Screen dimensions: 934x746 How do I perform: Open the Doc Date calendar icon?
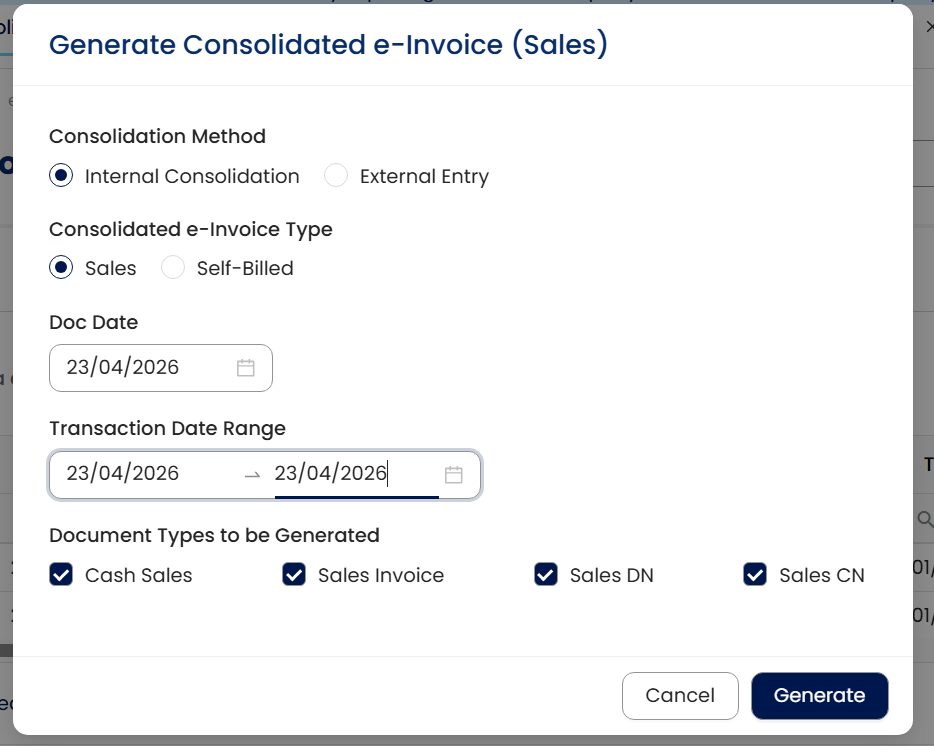coord(246,368)
